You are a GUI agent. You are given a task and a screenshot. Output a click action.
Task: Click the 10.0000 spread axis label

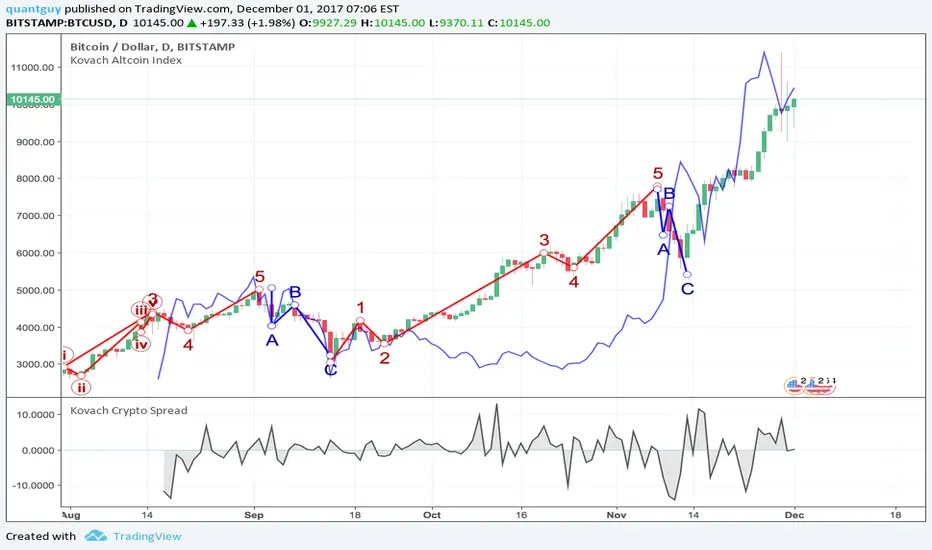click(x=36, y=414)
